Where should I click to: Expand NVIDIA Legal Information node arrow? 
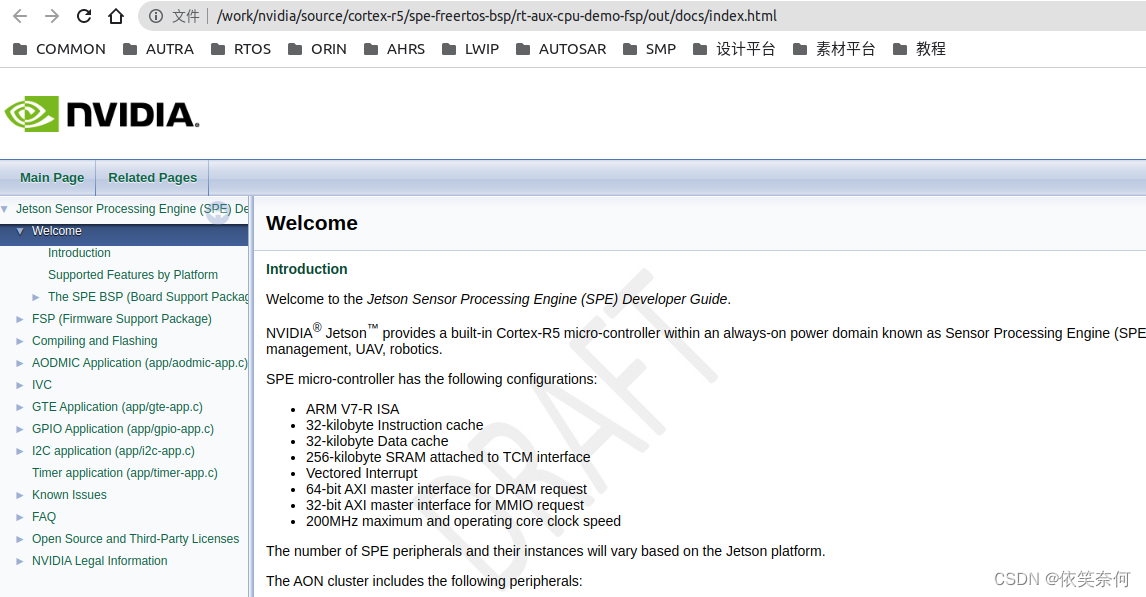tap(20, 560)
